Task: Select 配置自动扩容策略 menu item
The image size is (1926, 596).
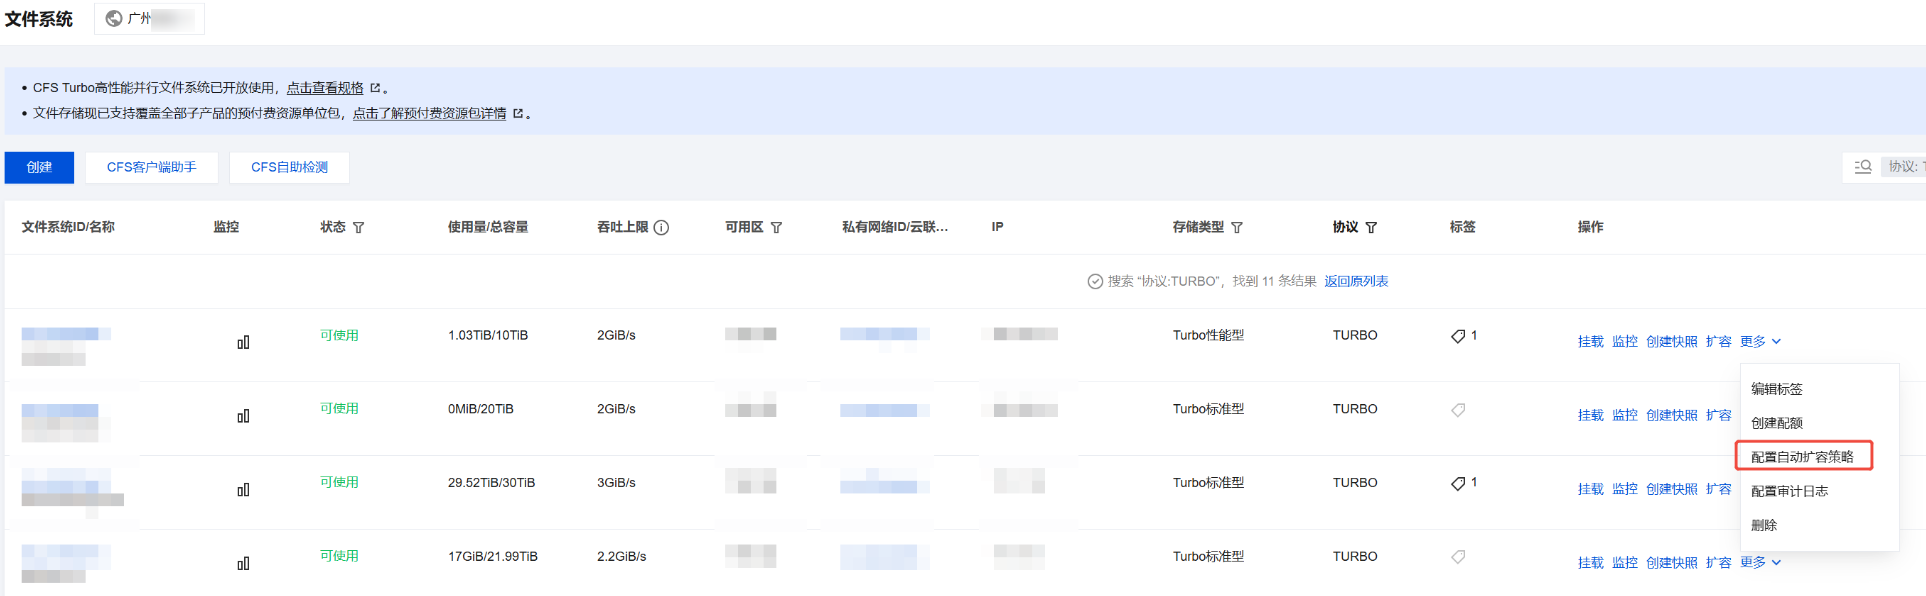Action: [x=1802, y=457]
